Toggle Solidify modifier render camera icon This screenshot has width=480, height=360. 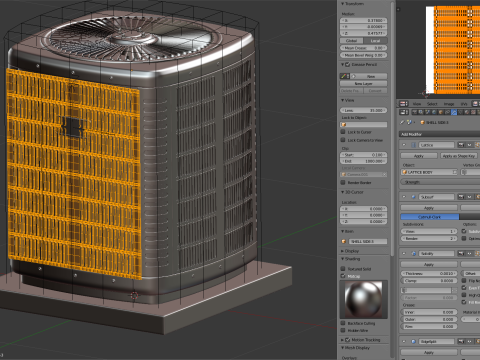(461, 254)
